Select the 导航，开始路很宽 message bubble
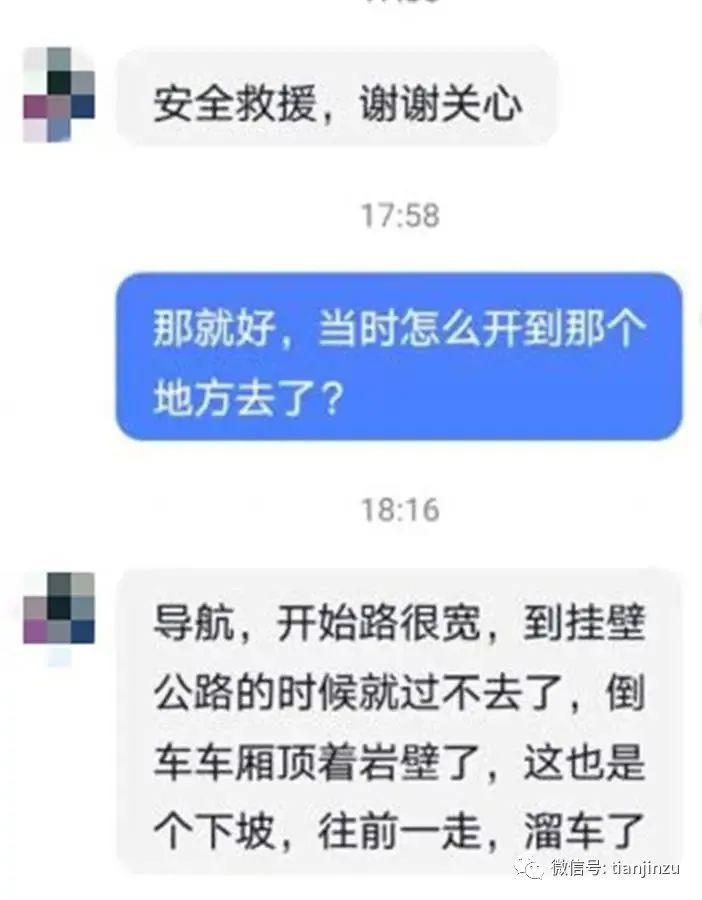This screenshot has height=900, width=702. 400,720
